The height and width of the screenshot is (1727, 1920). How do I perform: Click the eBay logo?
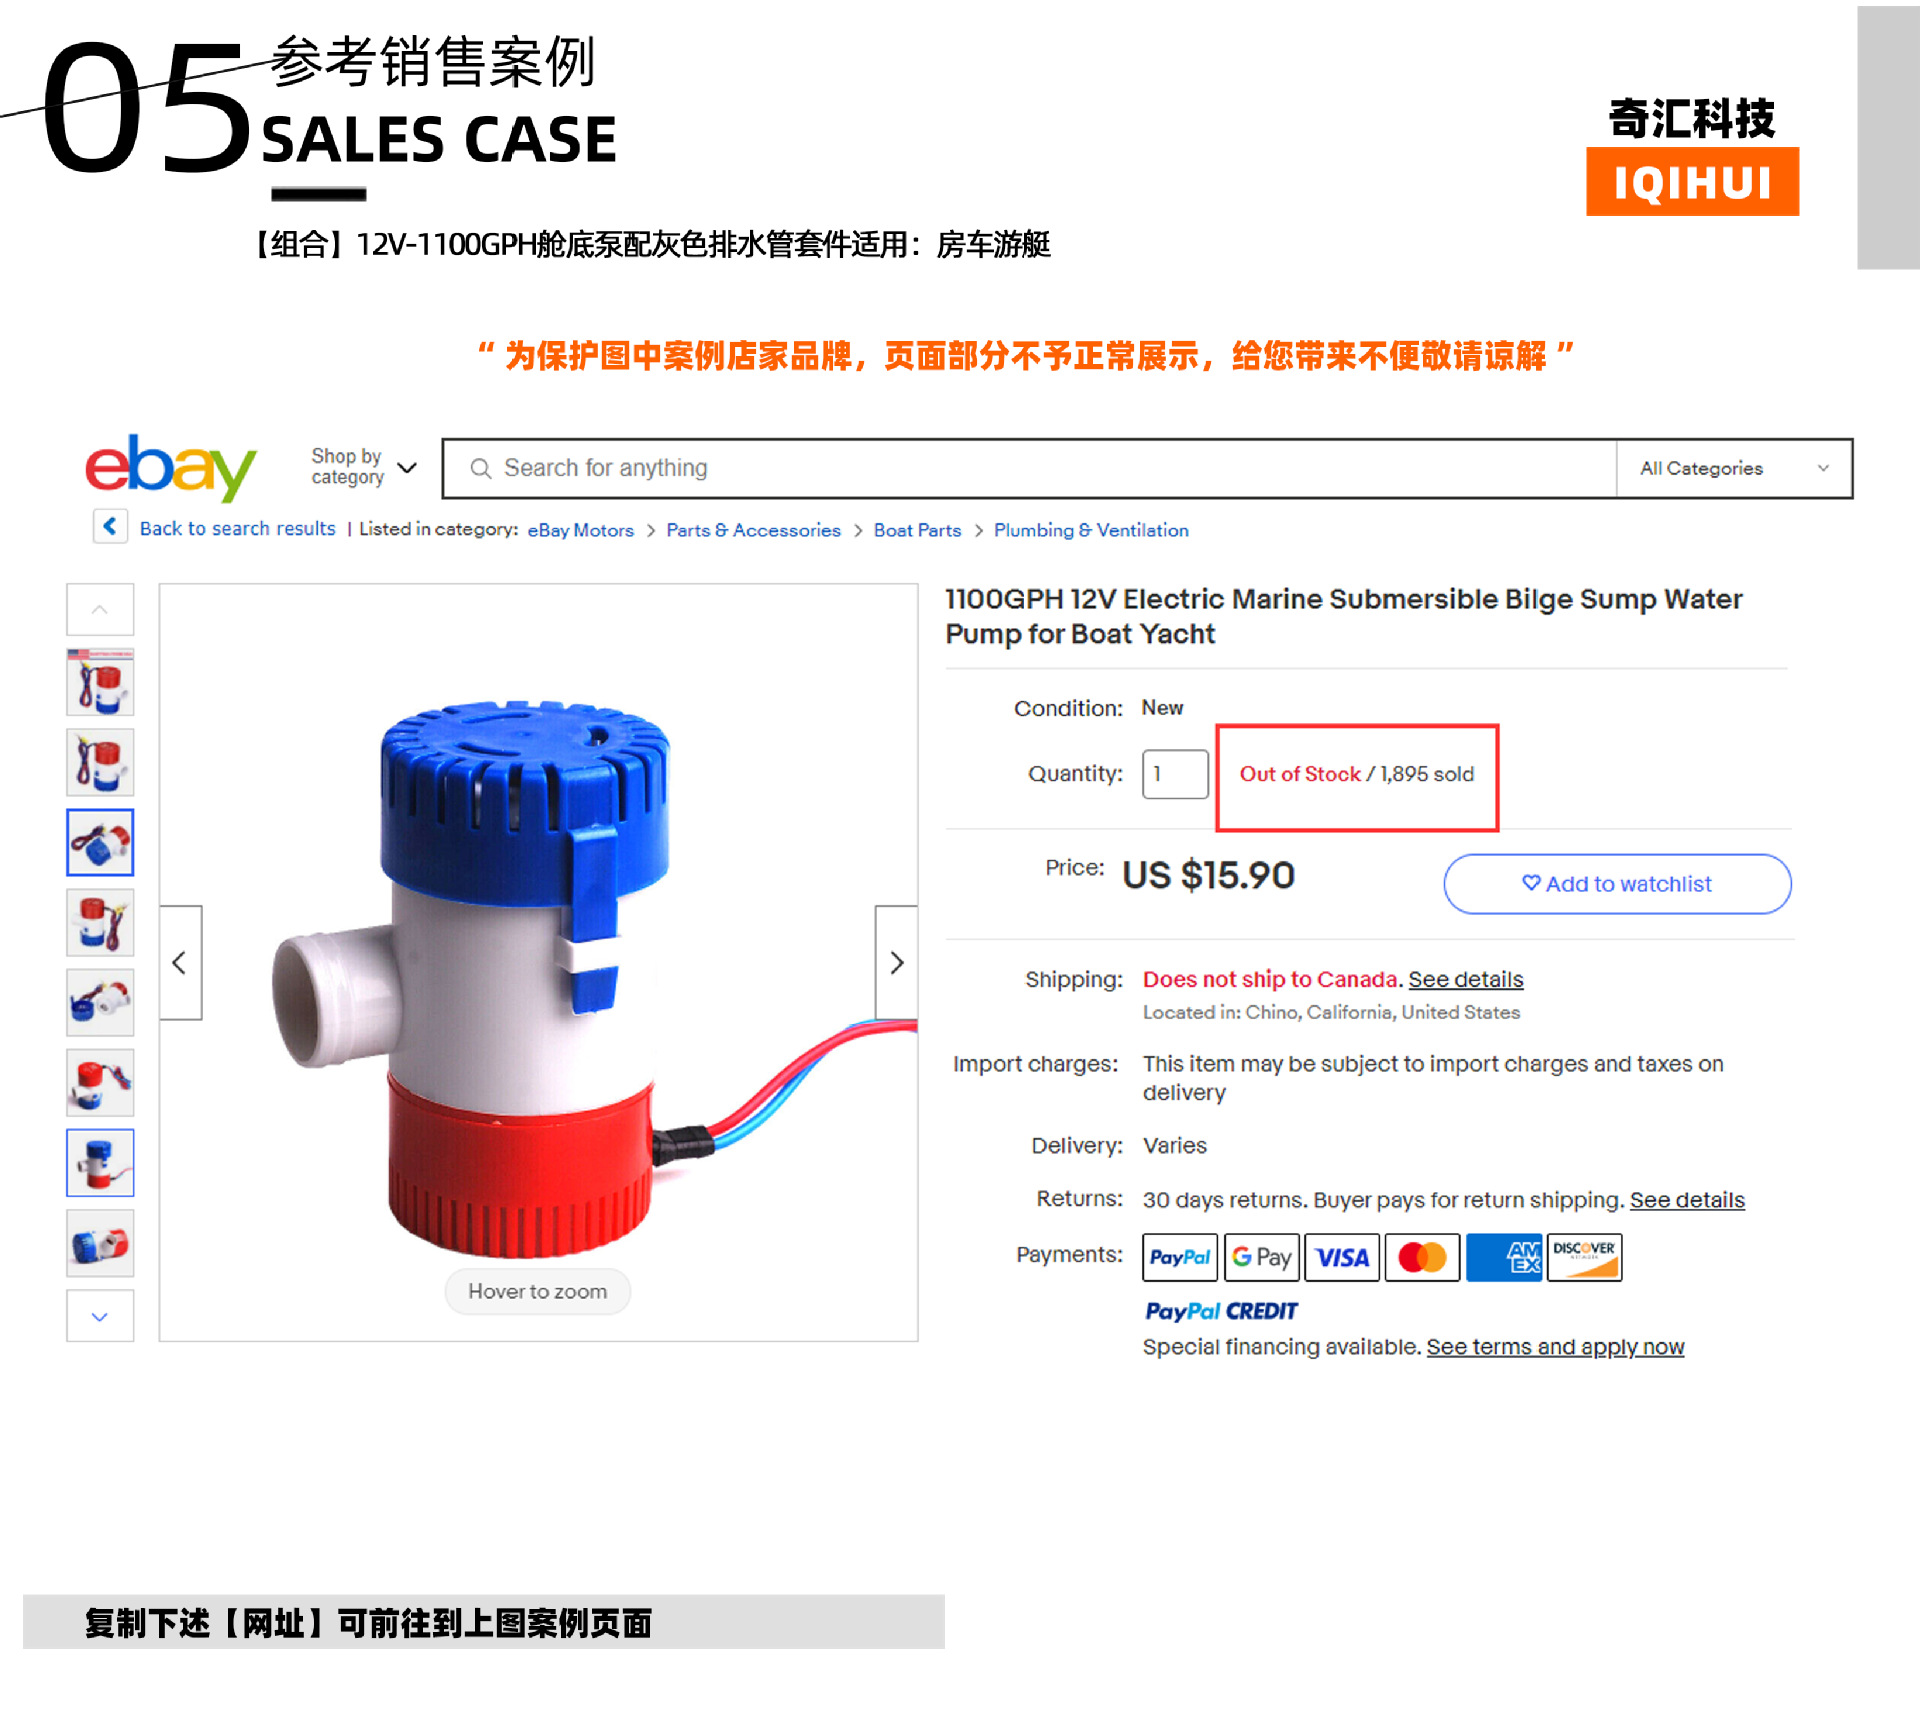pos(171,467)
